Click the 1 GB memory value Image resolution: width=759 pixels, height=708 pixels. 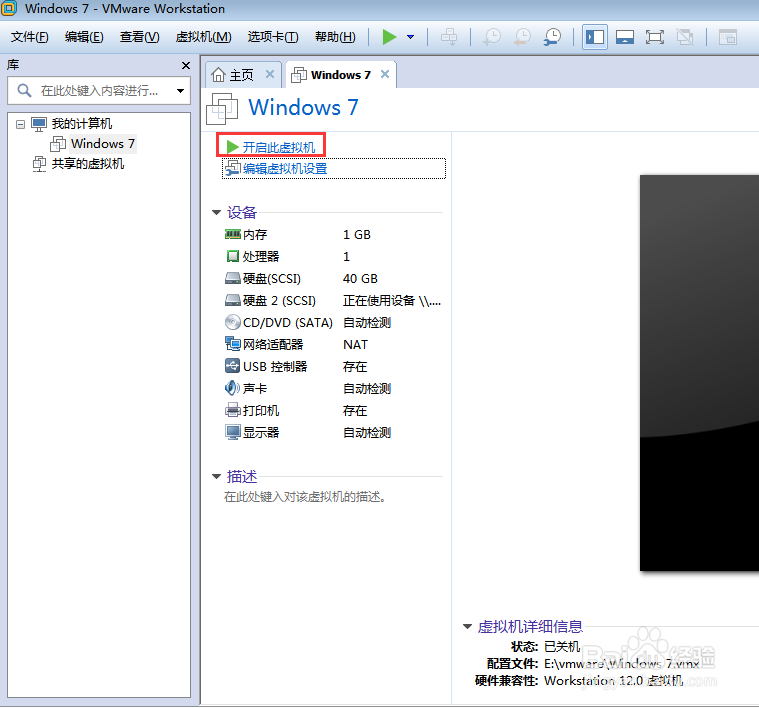click(x=357, y=235)
